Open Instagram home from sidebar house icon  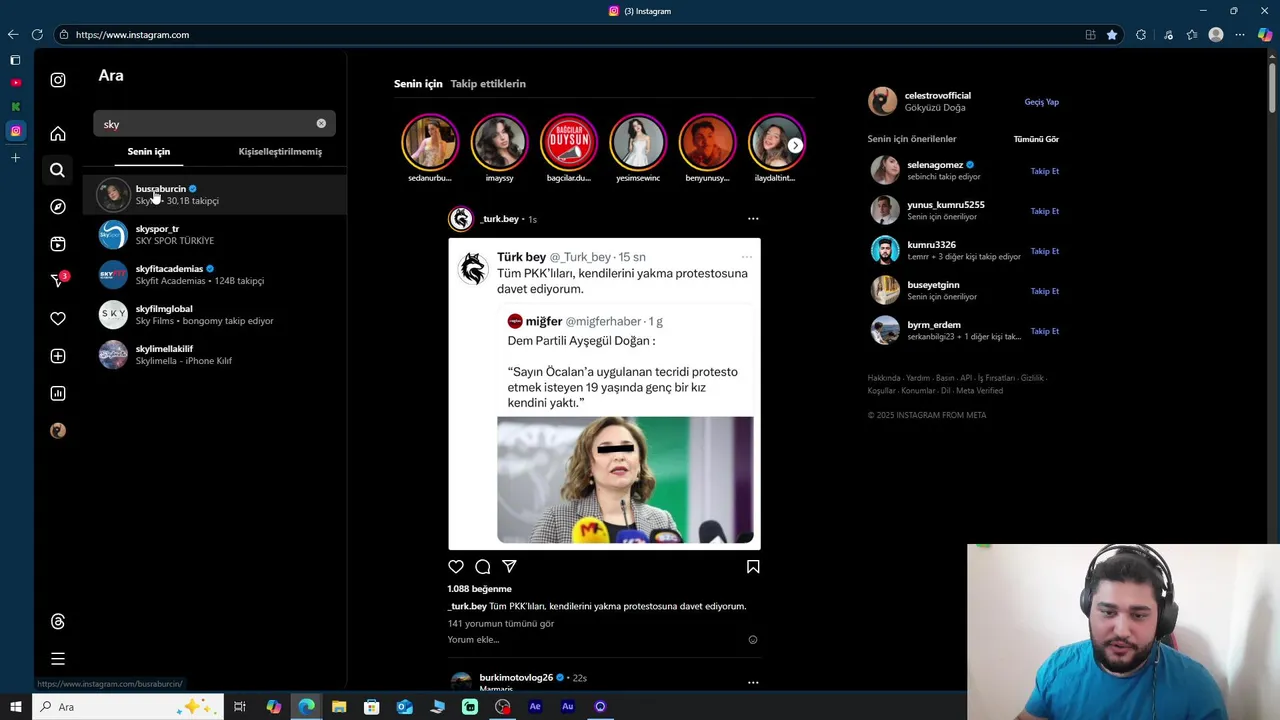pyautogui.click(x=58, y=133)
